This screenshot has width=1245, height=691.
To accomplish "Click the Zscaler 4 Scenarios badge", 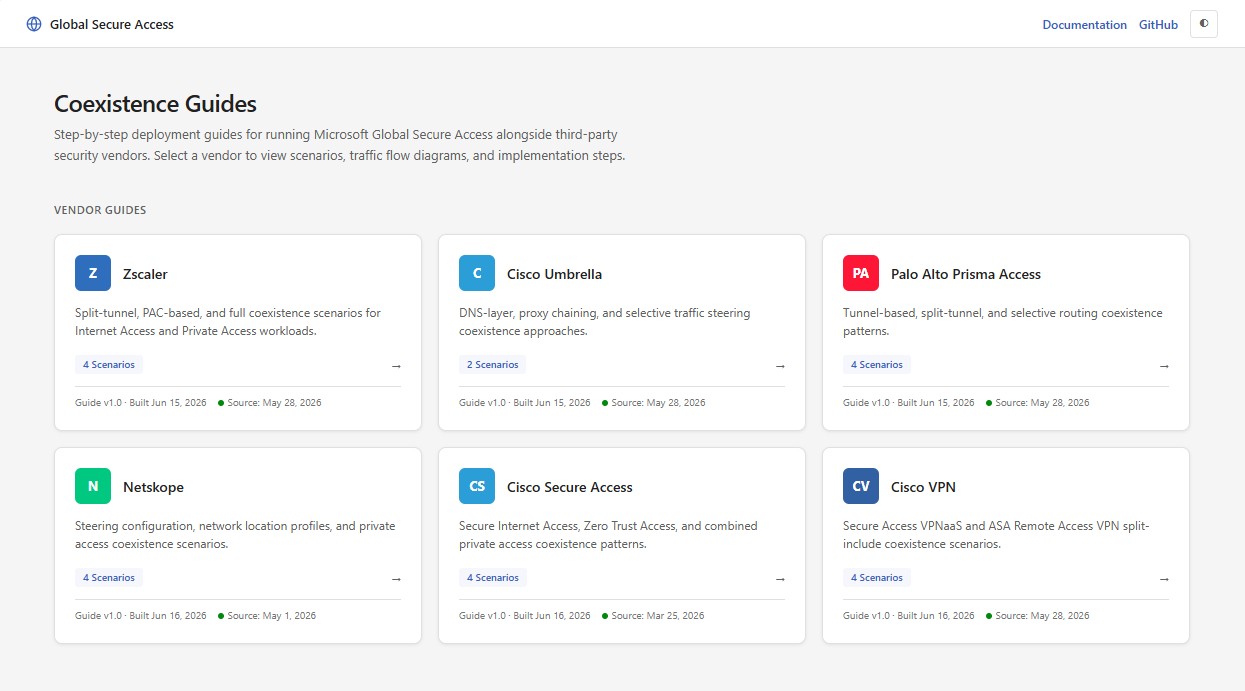I will (108, 365).
